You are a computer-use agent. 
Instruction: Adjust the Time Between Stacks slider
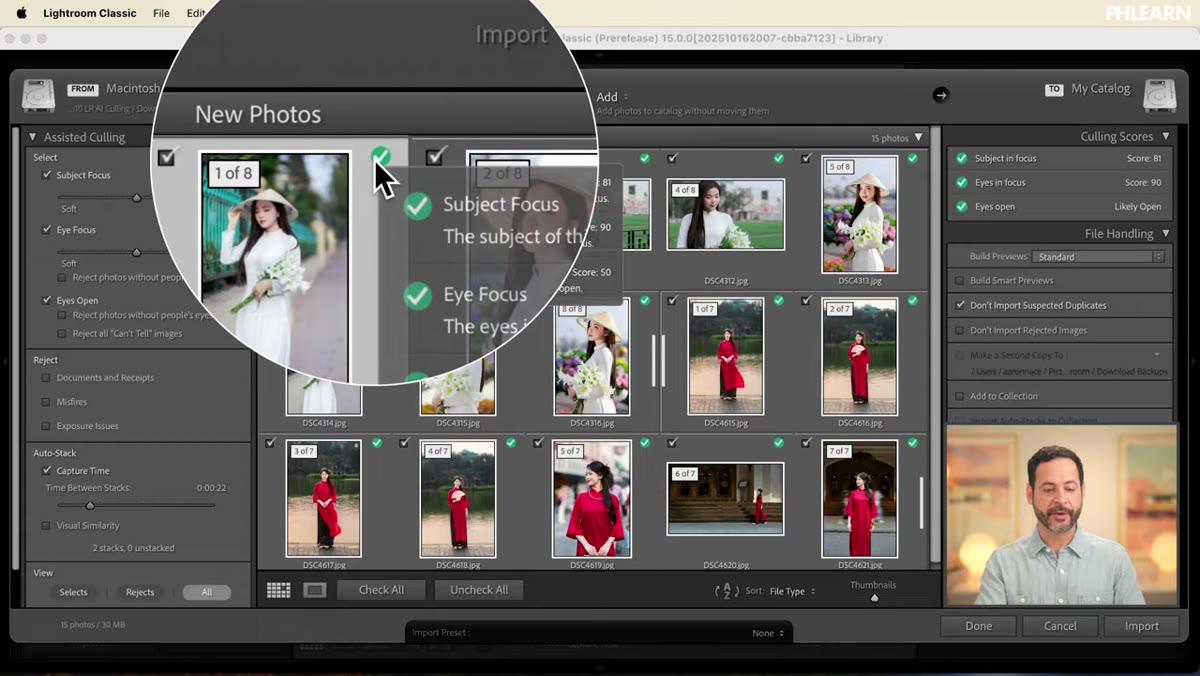coord(89,505)
